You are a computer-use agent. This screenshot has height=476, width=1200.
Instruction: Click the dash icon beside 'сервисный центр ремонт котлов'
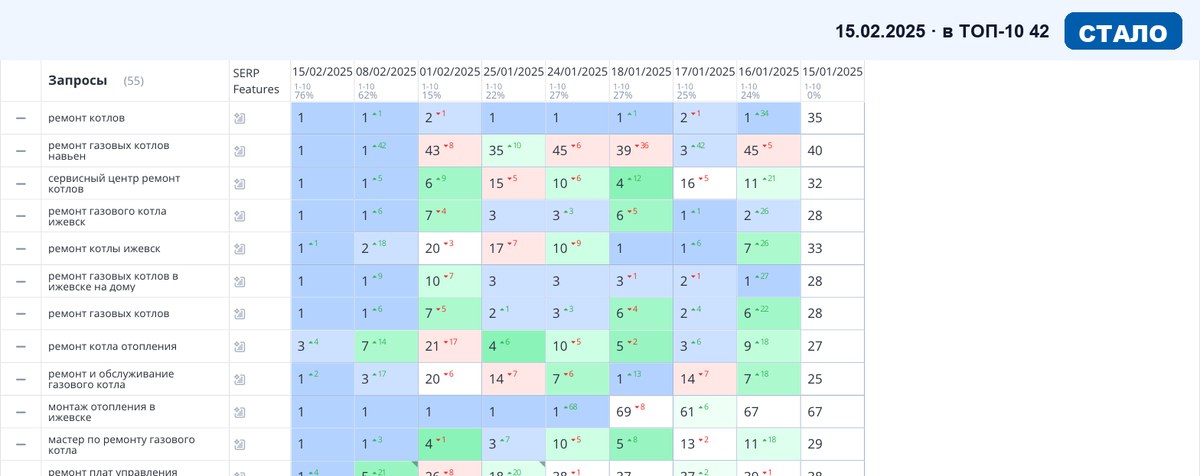(x=20, y=184)
